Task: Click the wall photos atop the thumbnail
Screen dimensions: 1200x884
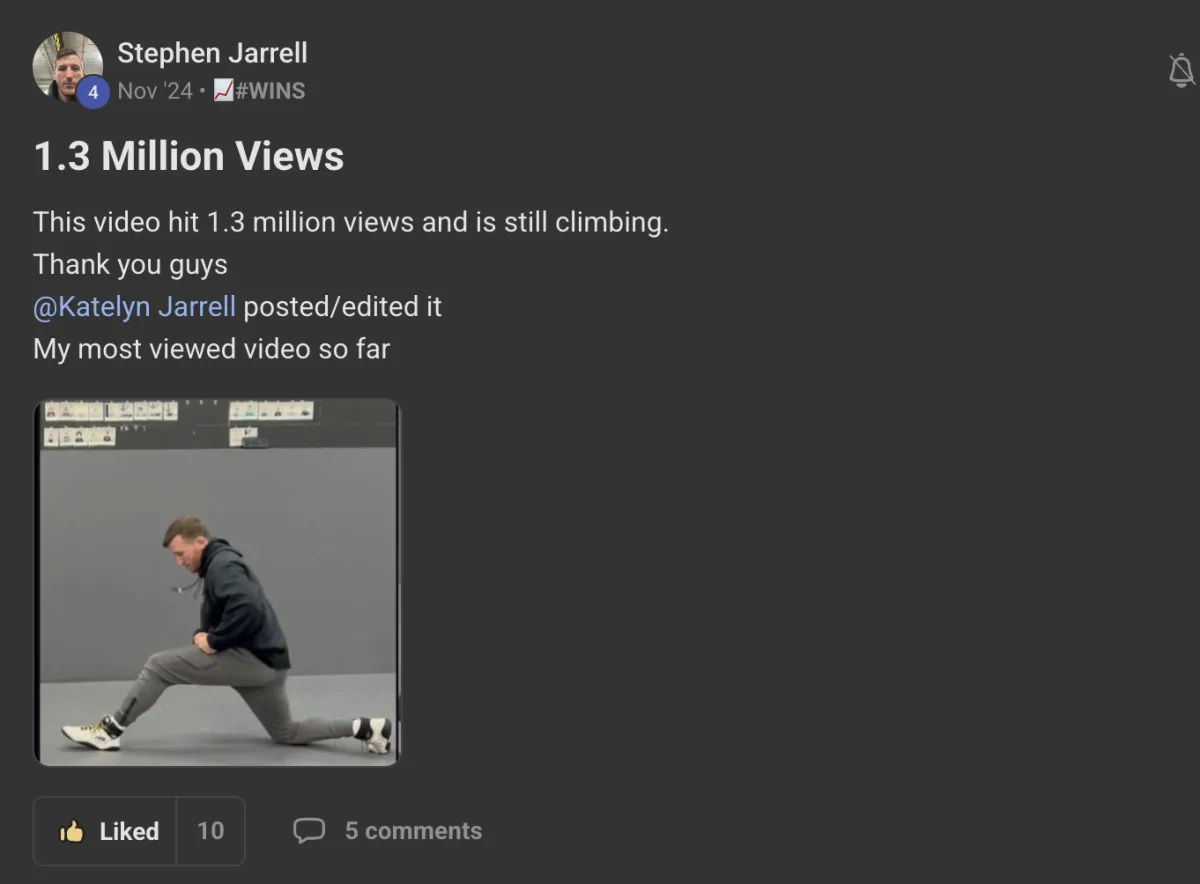Action: click(180, 422)
